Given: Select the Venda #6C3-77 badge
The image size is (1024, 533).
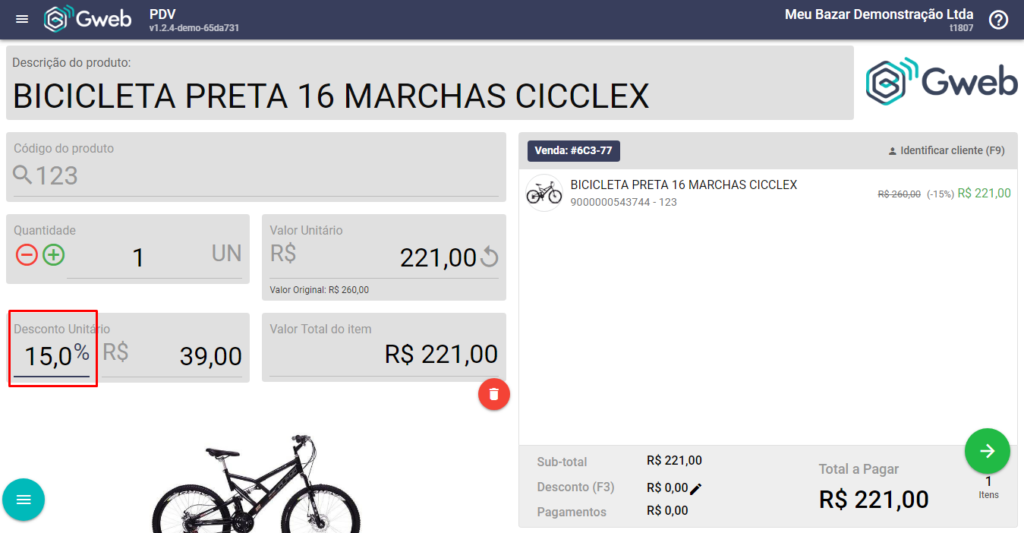Looking at the screenshot, I should pyautogui.click(x=573, y=151).
